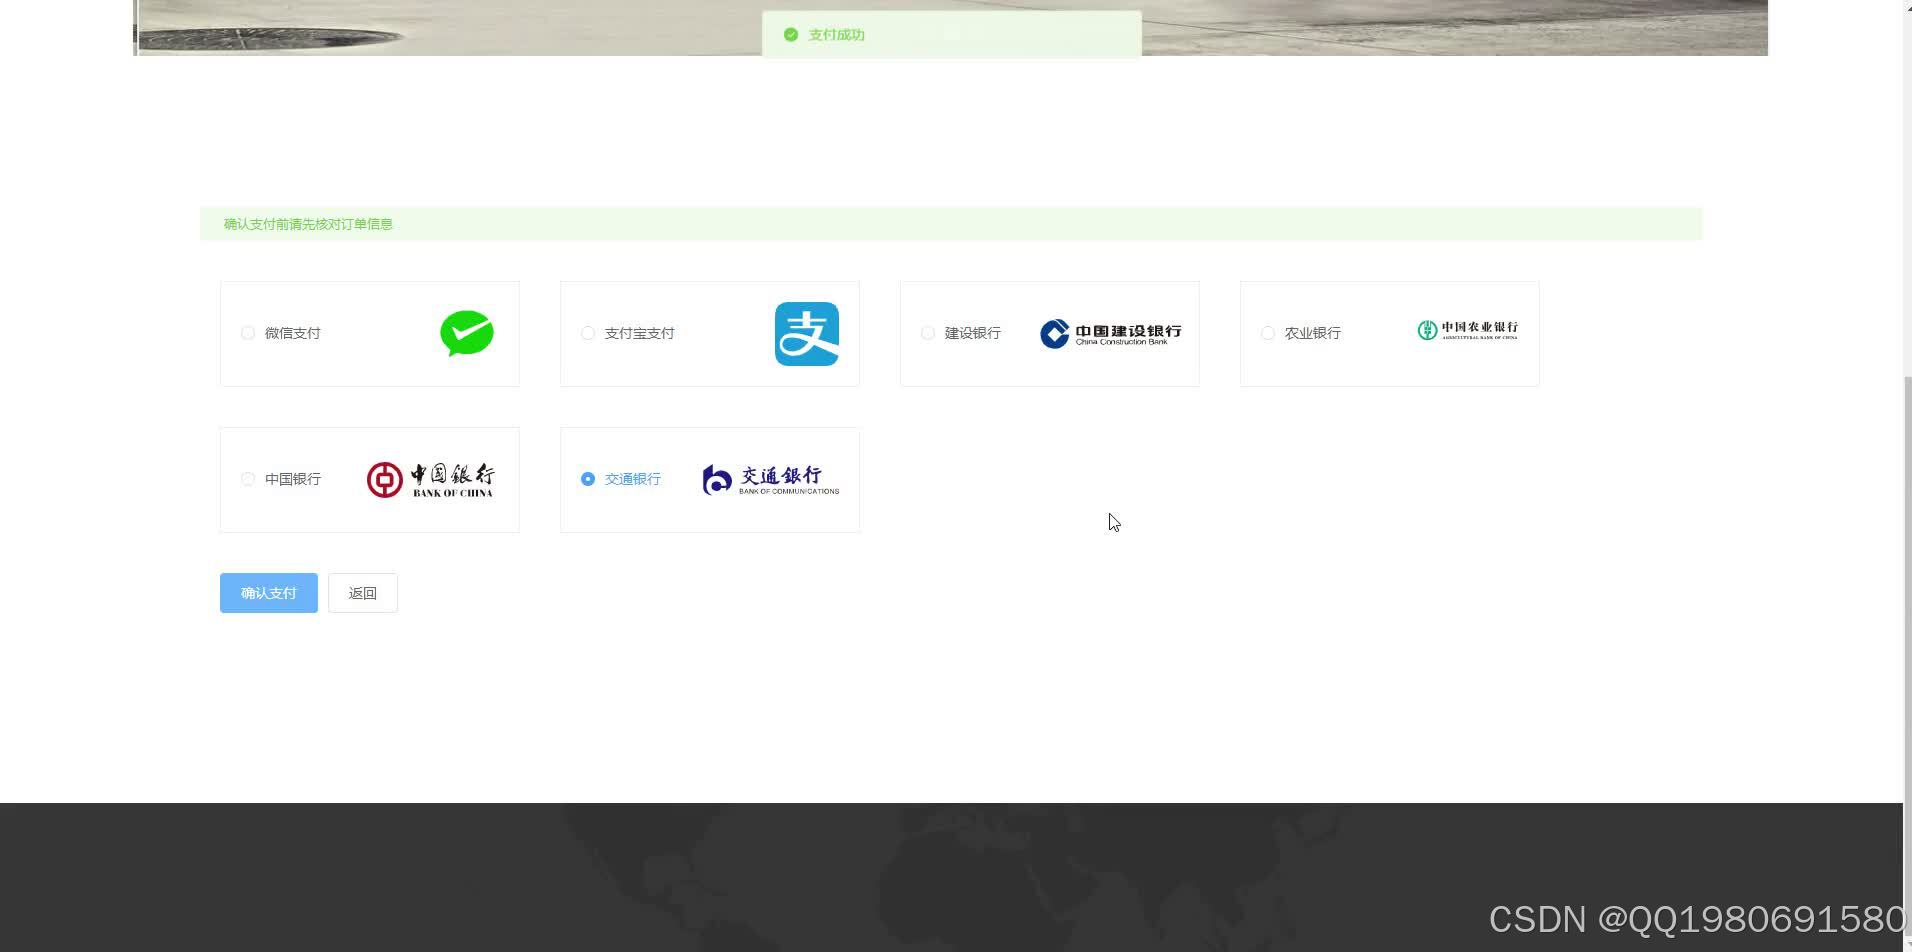Select the 支付宝支付 radio button

(587, 333)
